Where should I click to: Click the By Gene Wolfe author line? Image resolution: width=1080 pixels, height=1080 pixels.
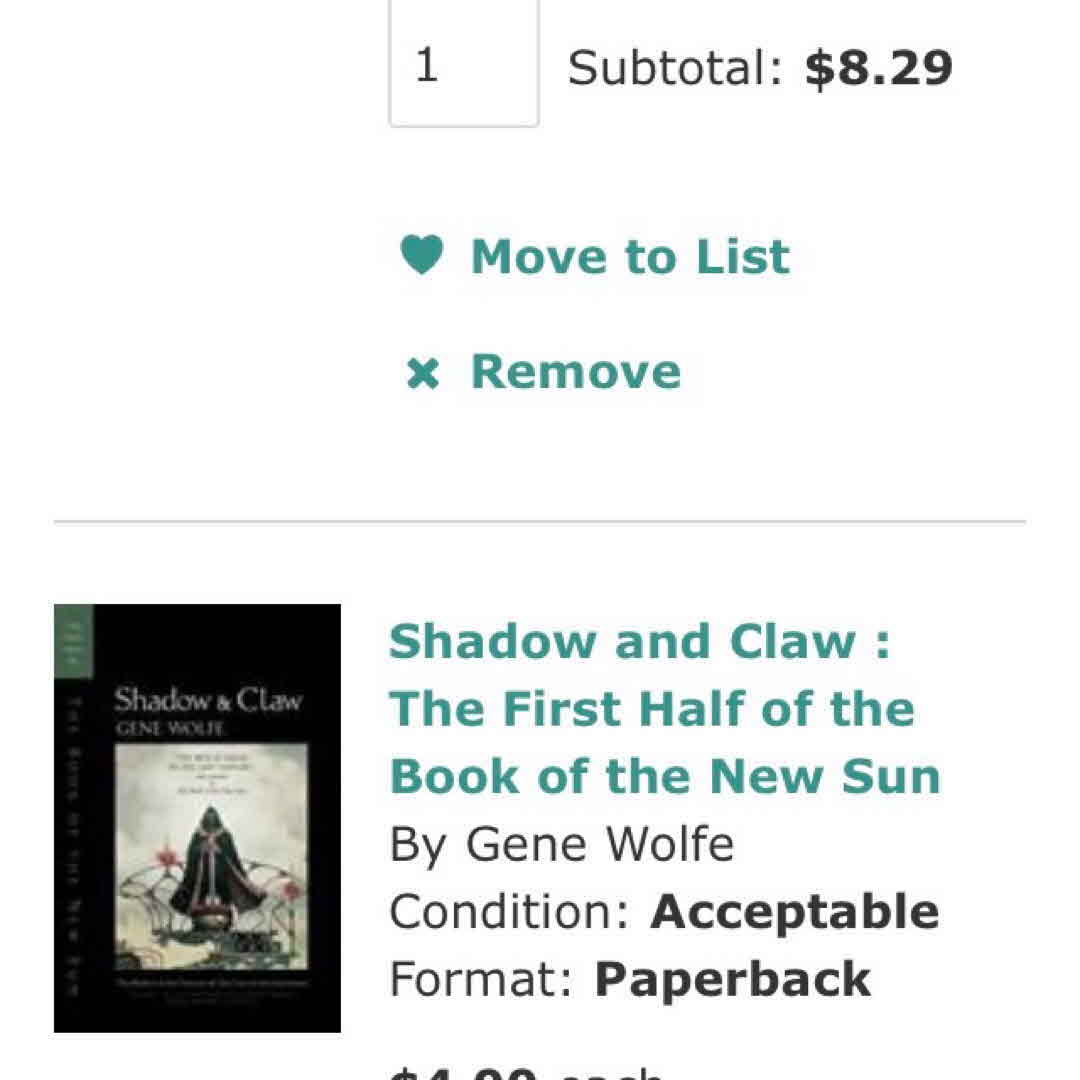(x=561, y=845)
